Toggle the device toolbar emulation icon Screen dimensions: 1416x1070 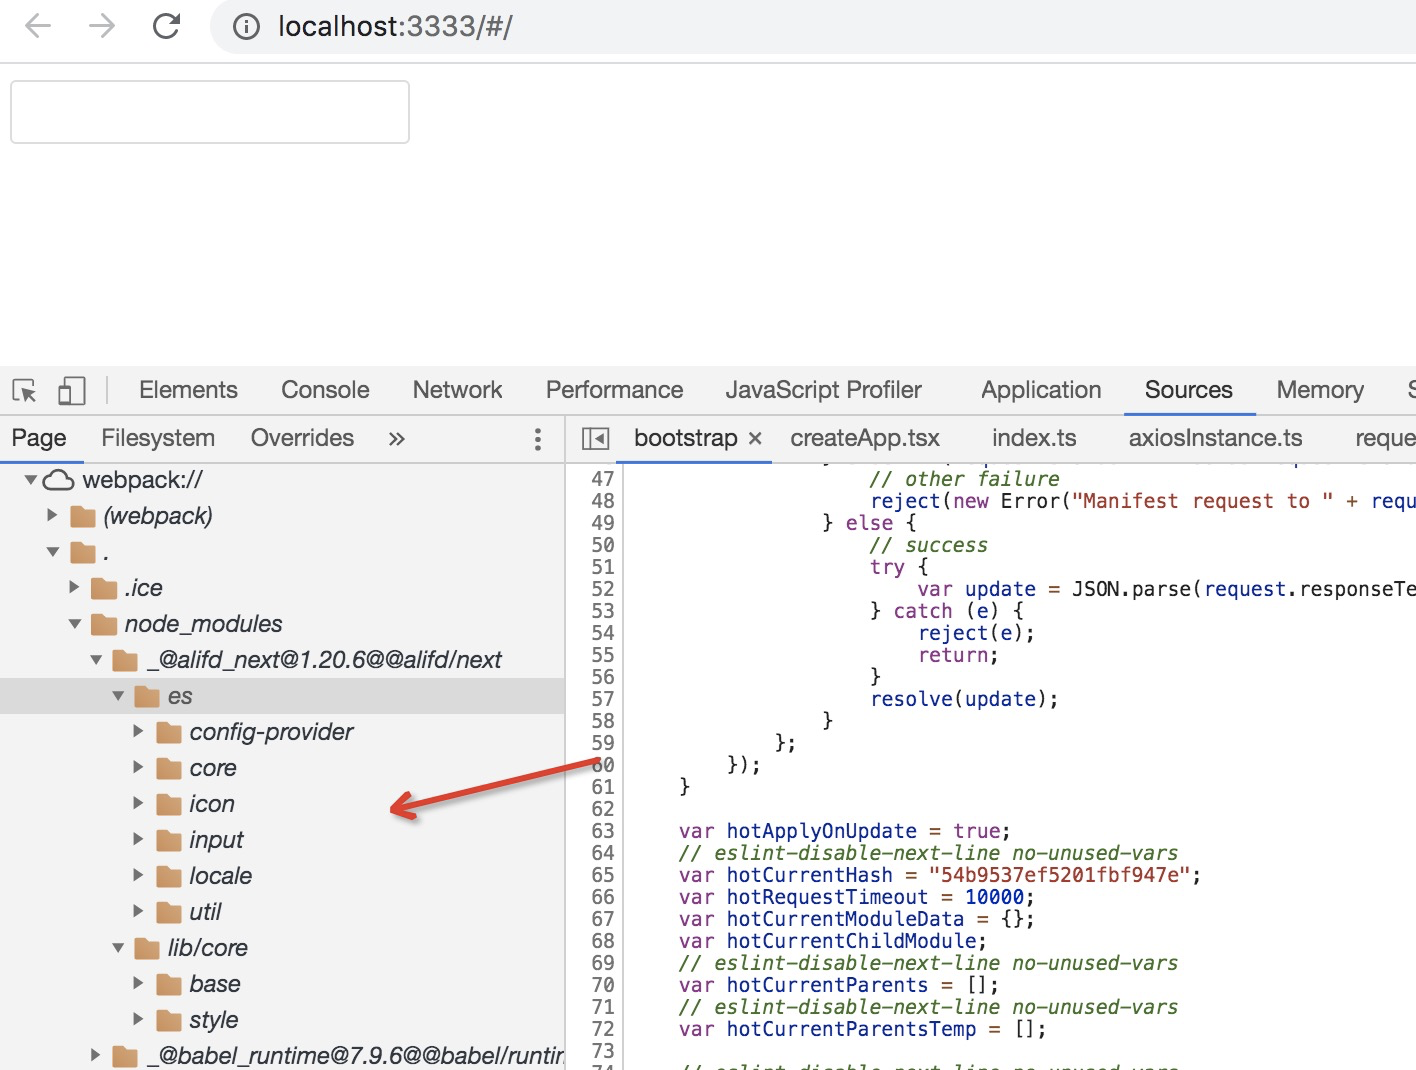click(71, 390)
